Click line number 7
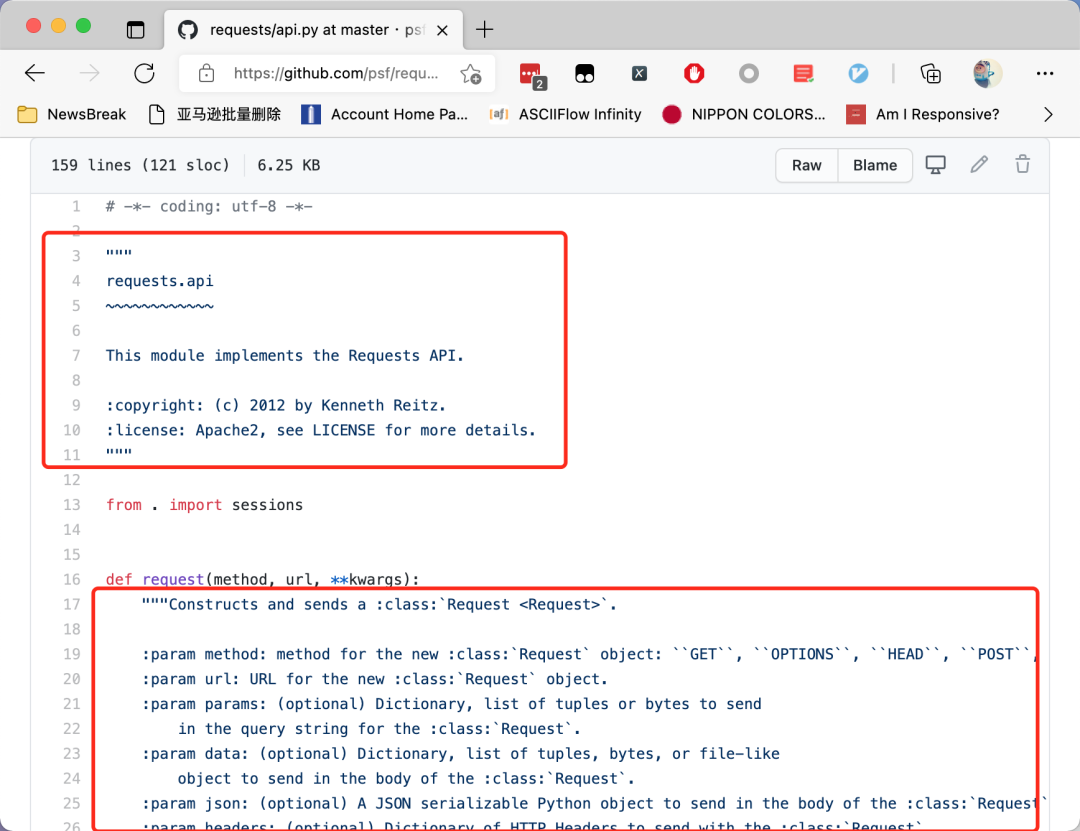The height and width of the screenshot is (831, 1080). [x=76, y=356]
